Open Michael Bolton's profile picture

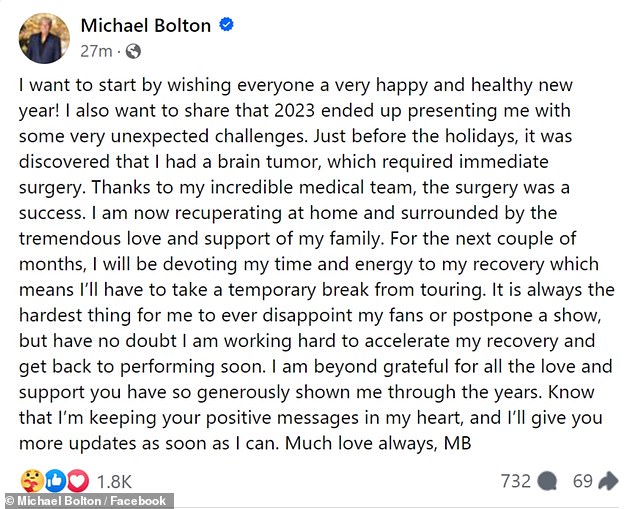[x=44, y=38]
